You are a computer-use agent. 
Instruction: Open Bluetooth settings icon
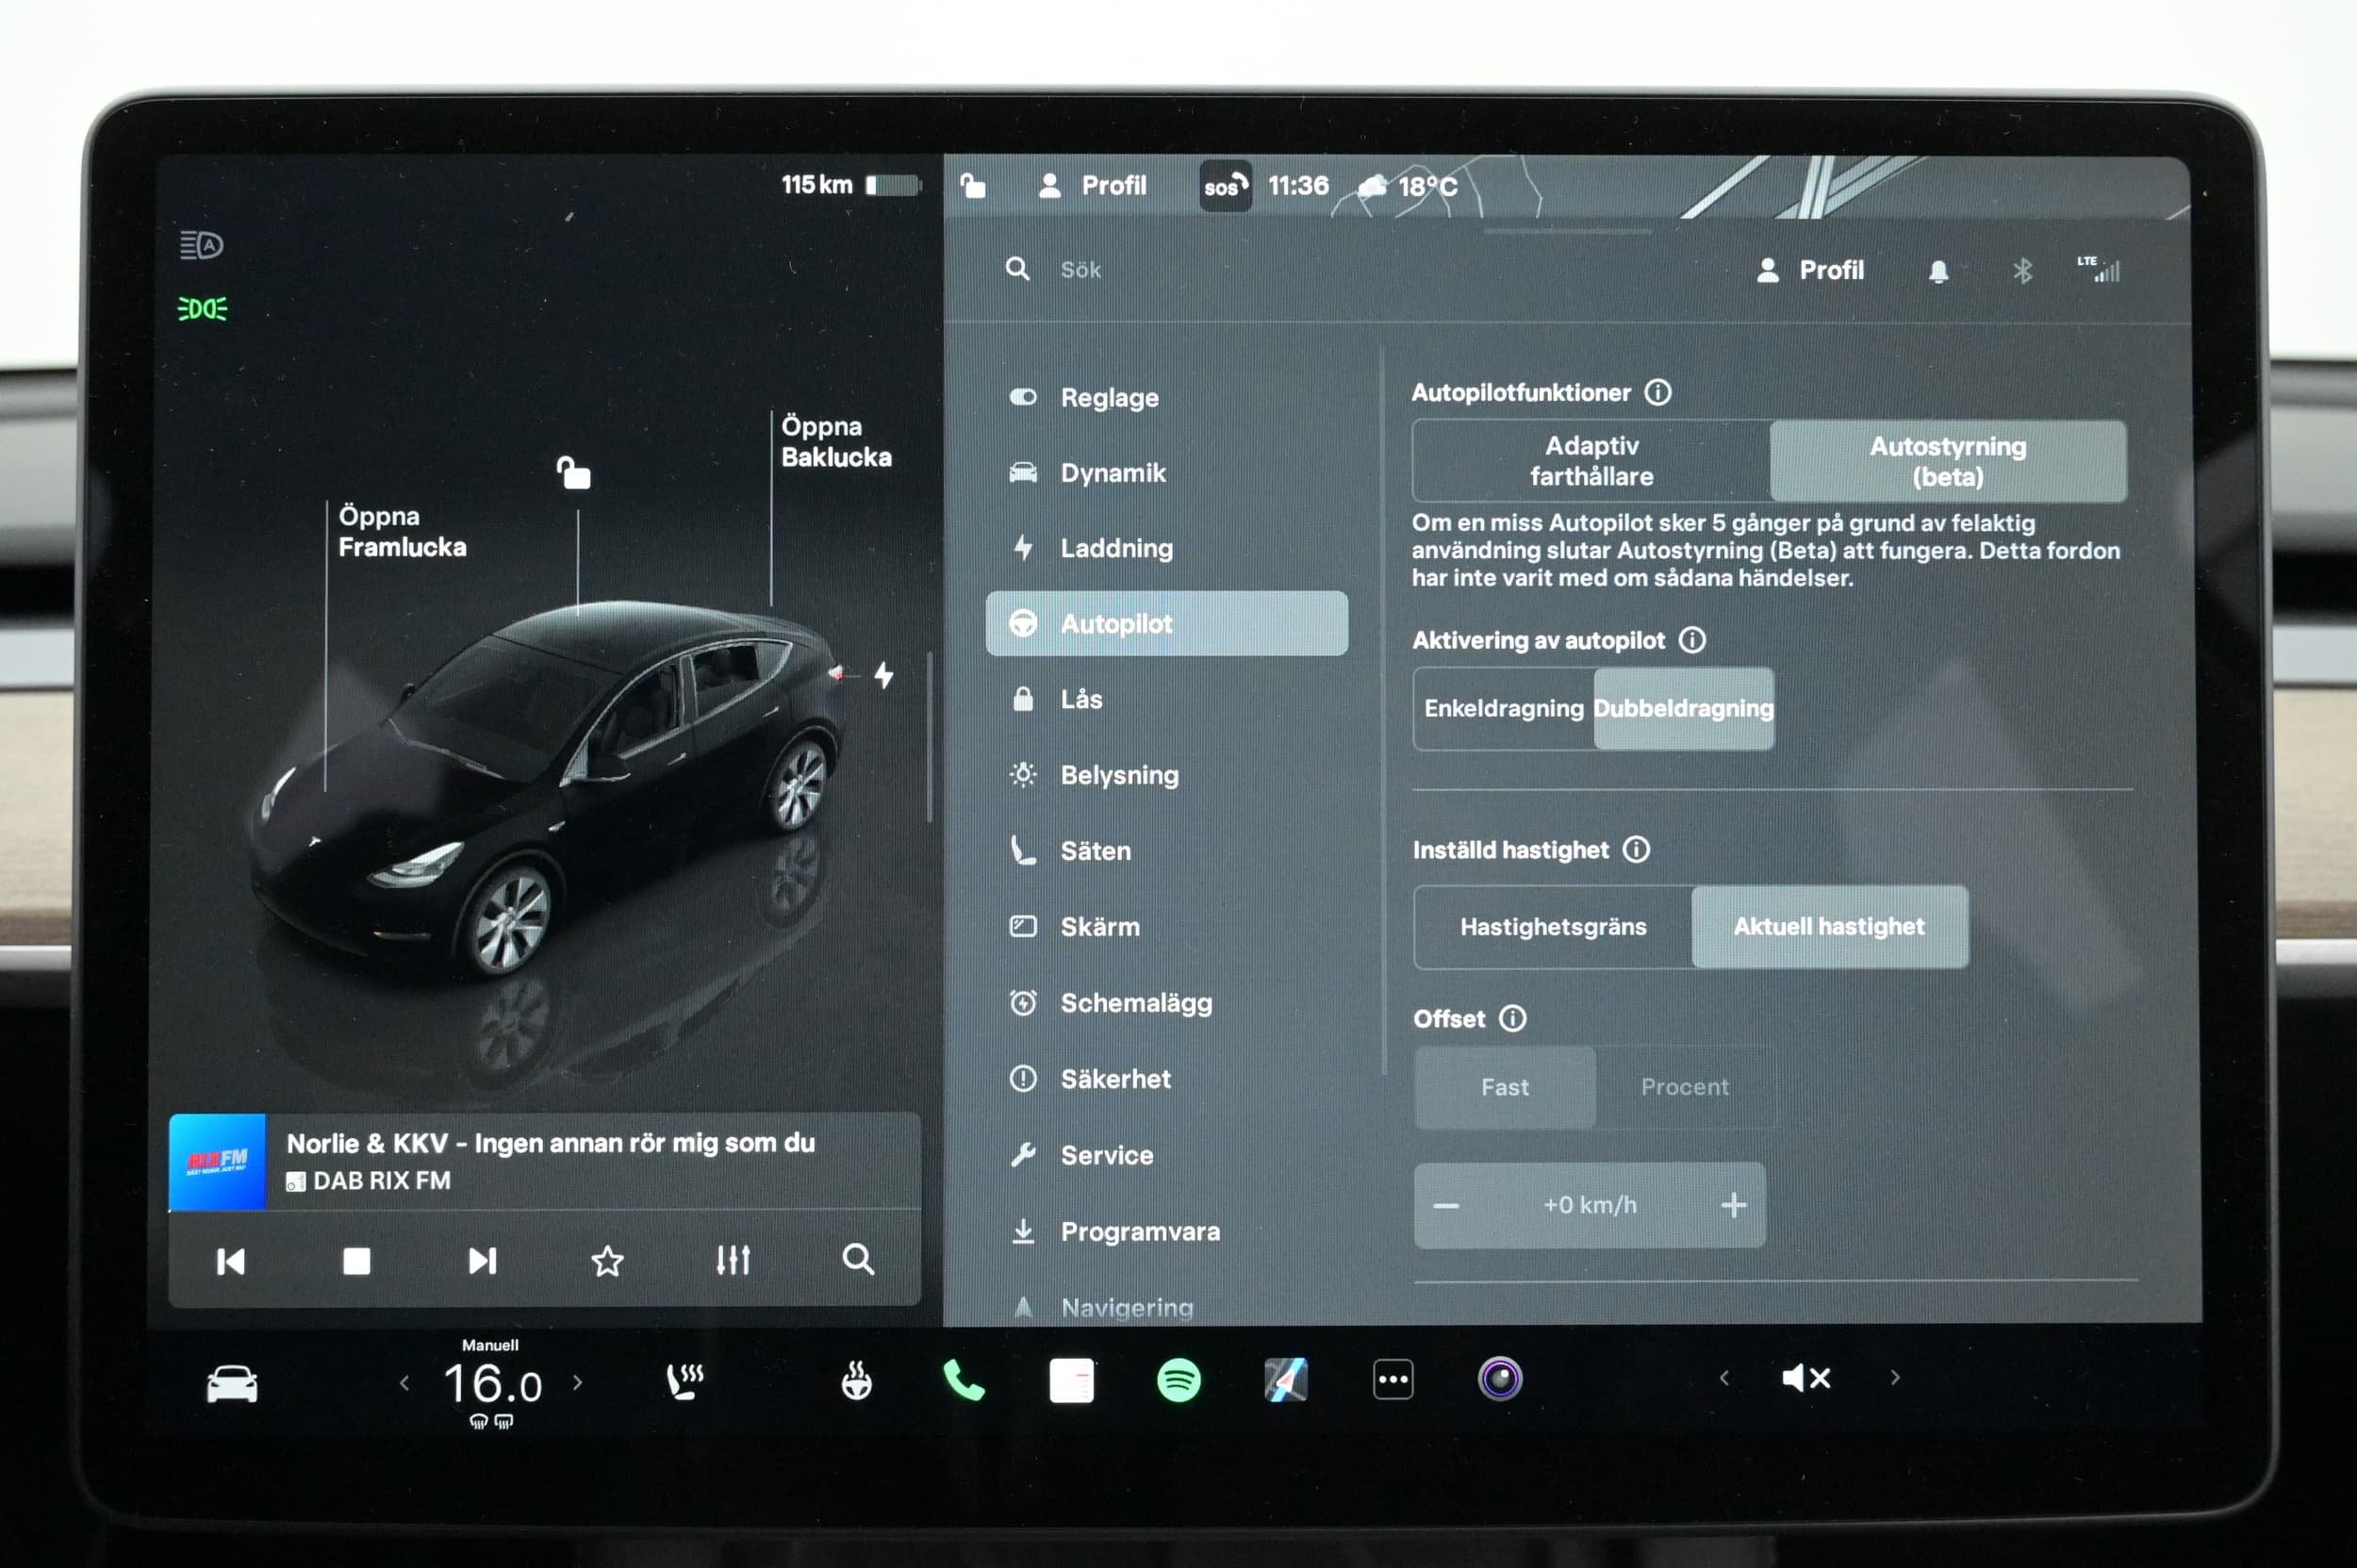[x=2022, y=271]
